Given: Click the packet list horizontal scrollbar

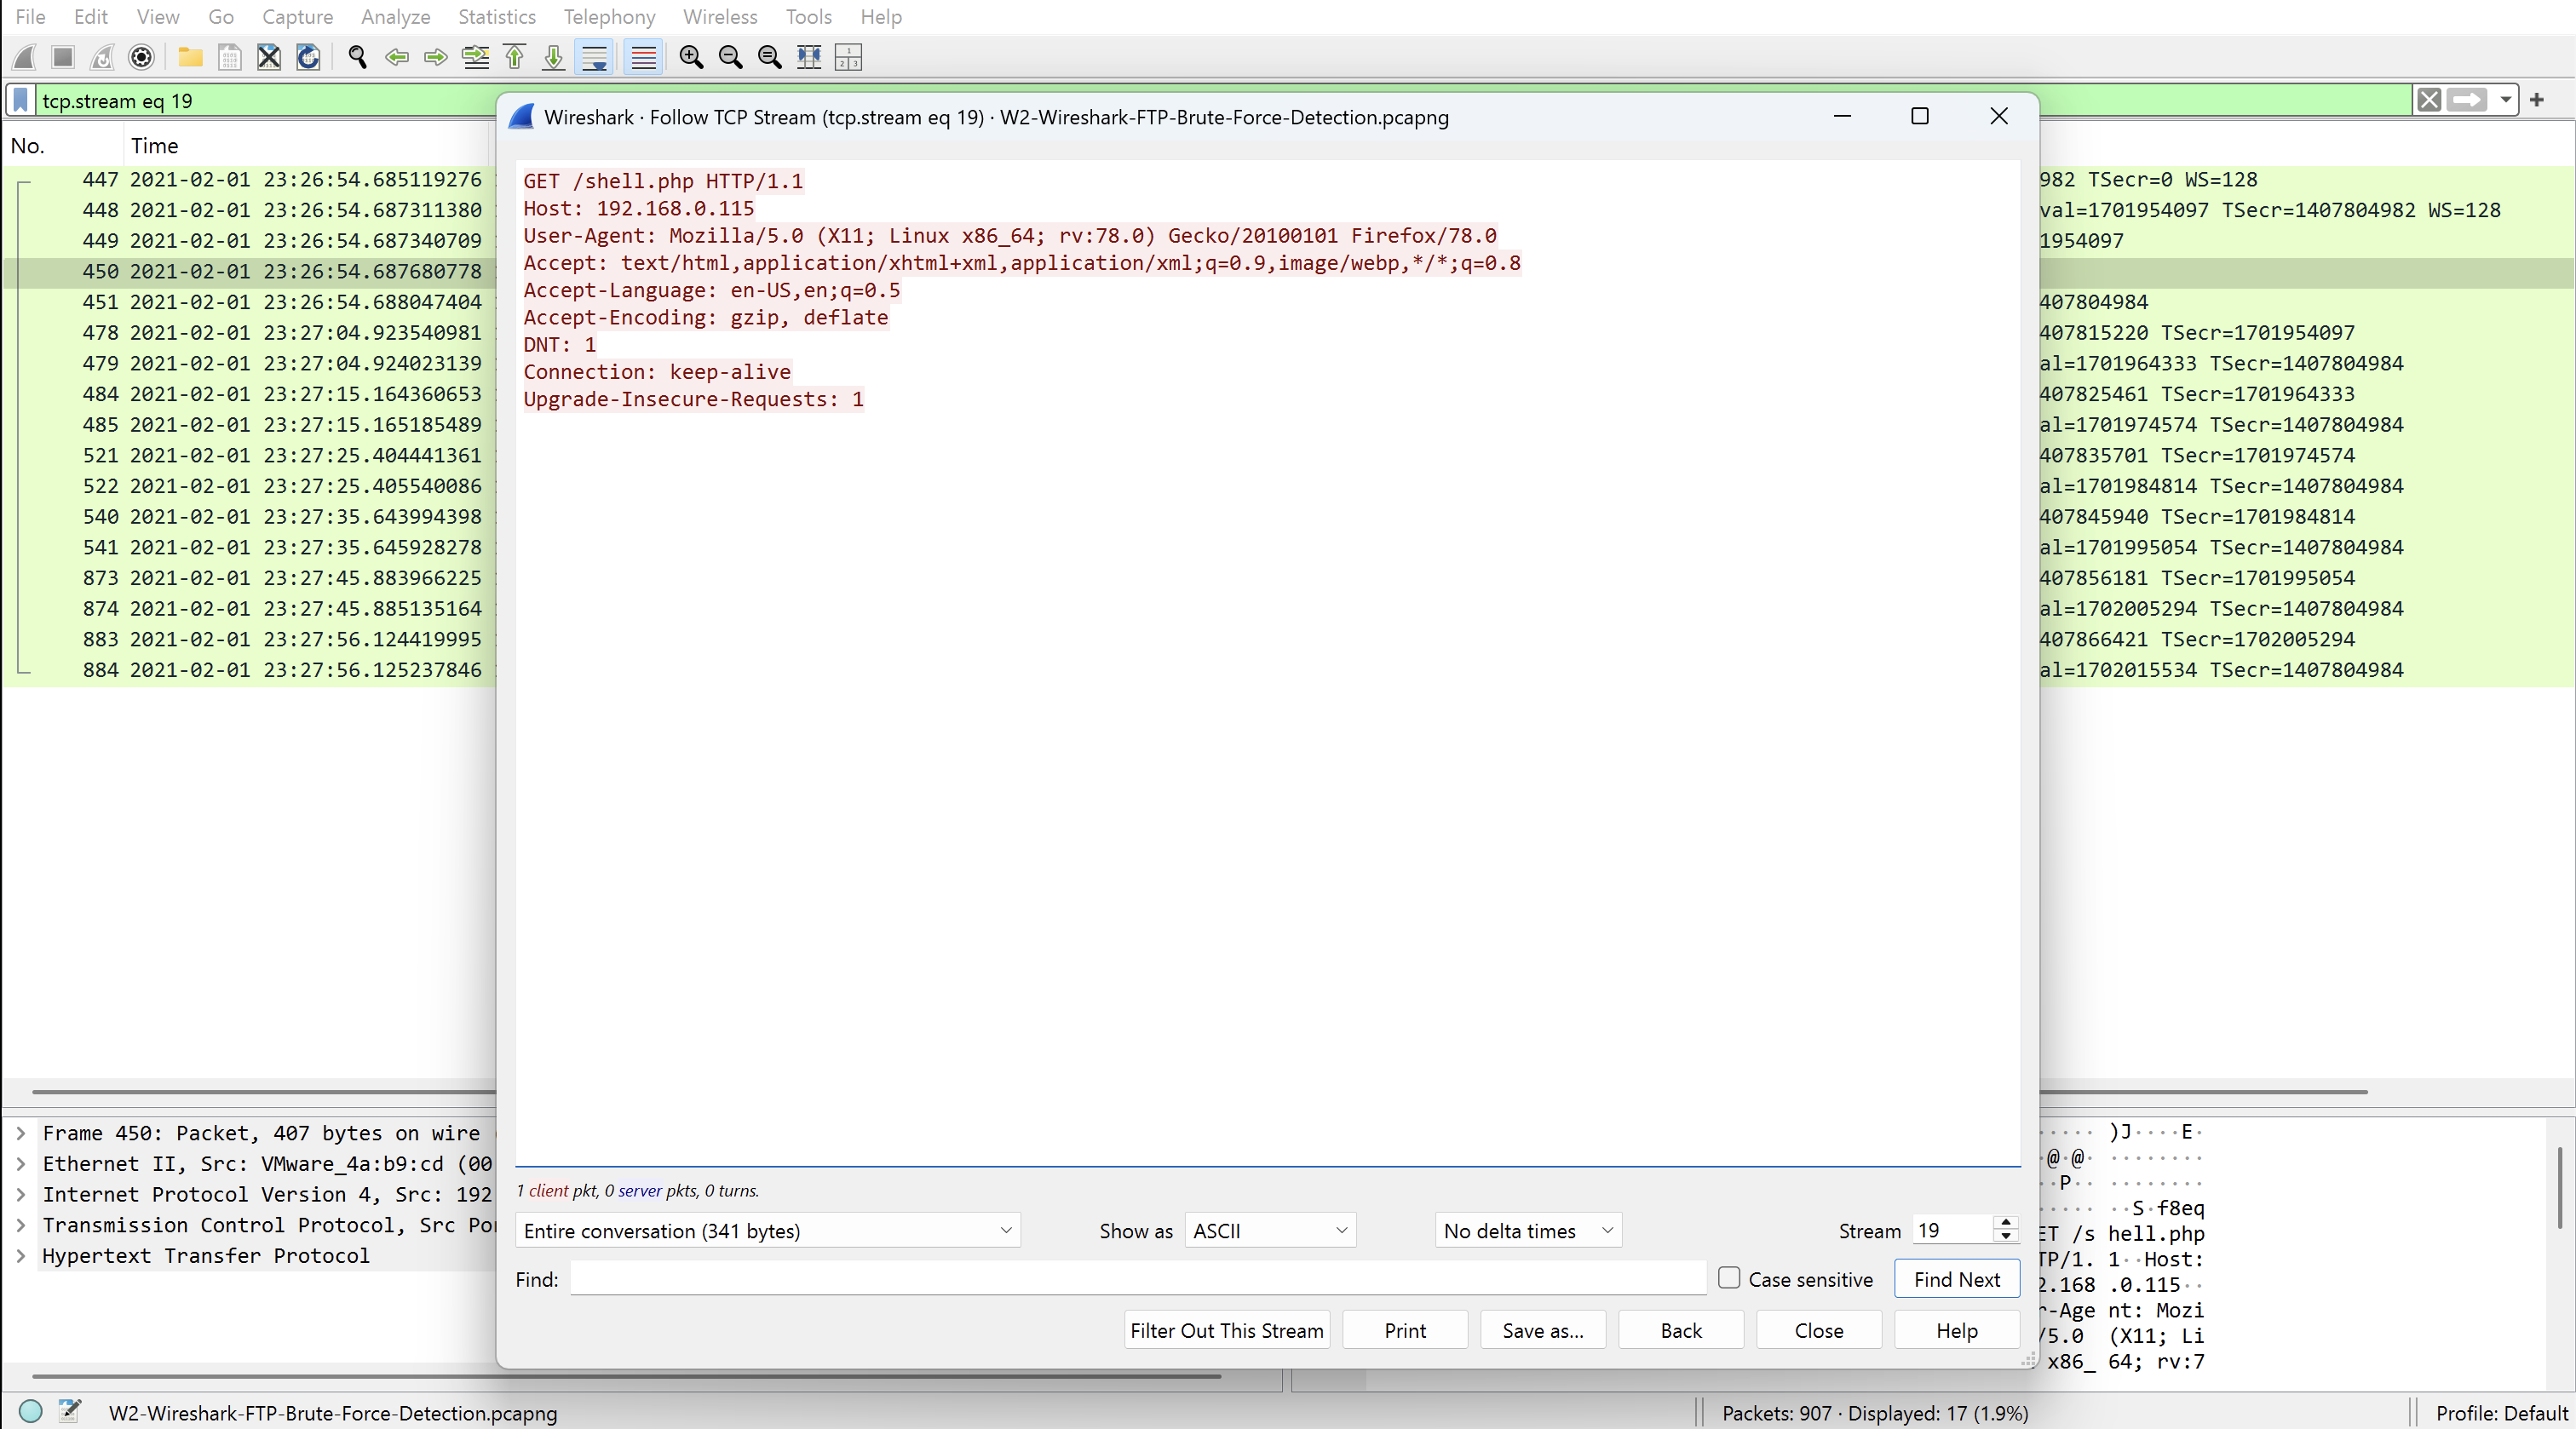Looking at the screenshot, I should tap(264, 1091).
